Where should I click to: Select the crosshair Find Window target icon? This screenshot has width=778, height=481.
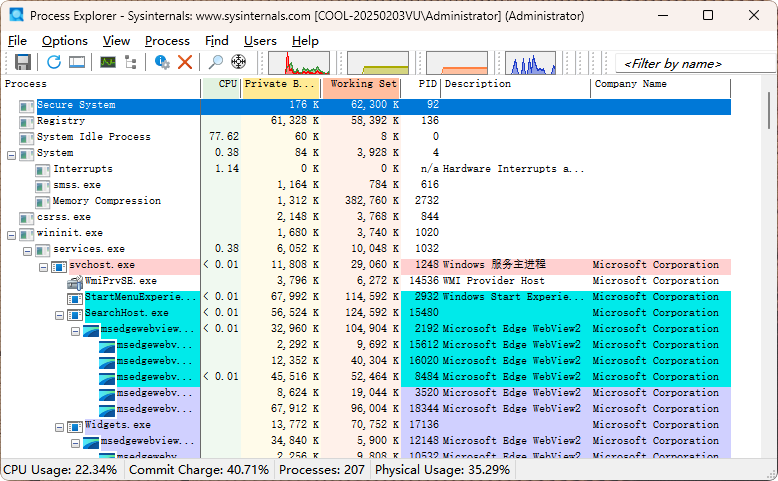(x=238, y=62)
